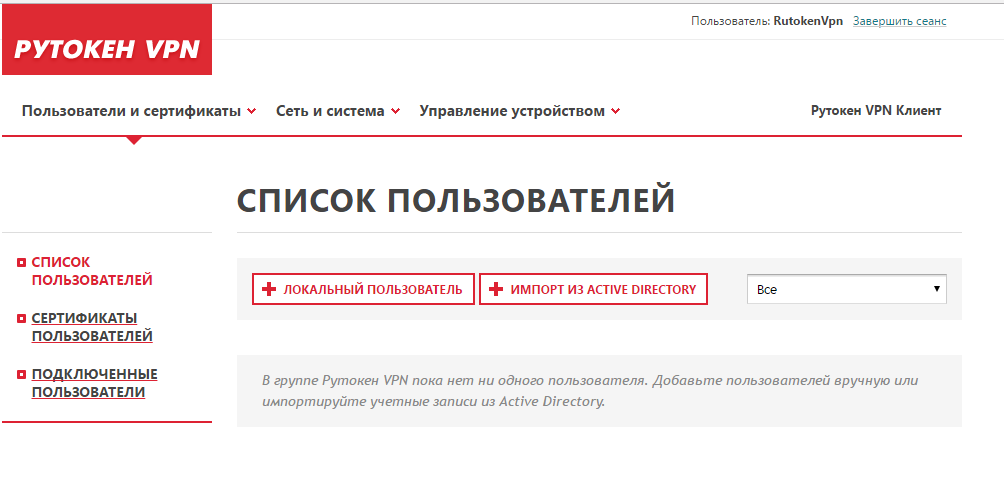
Task: Click the RutokenVpn user name
Action: point(808,21)
